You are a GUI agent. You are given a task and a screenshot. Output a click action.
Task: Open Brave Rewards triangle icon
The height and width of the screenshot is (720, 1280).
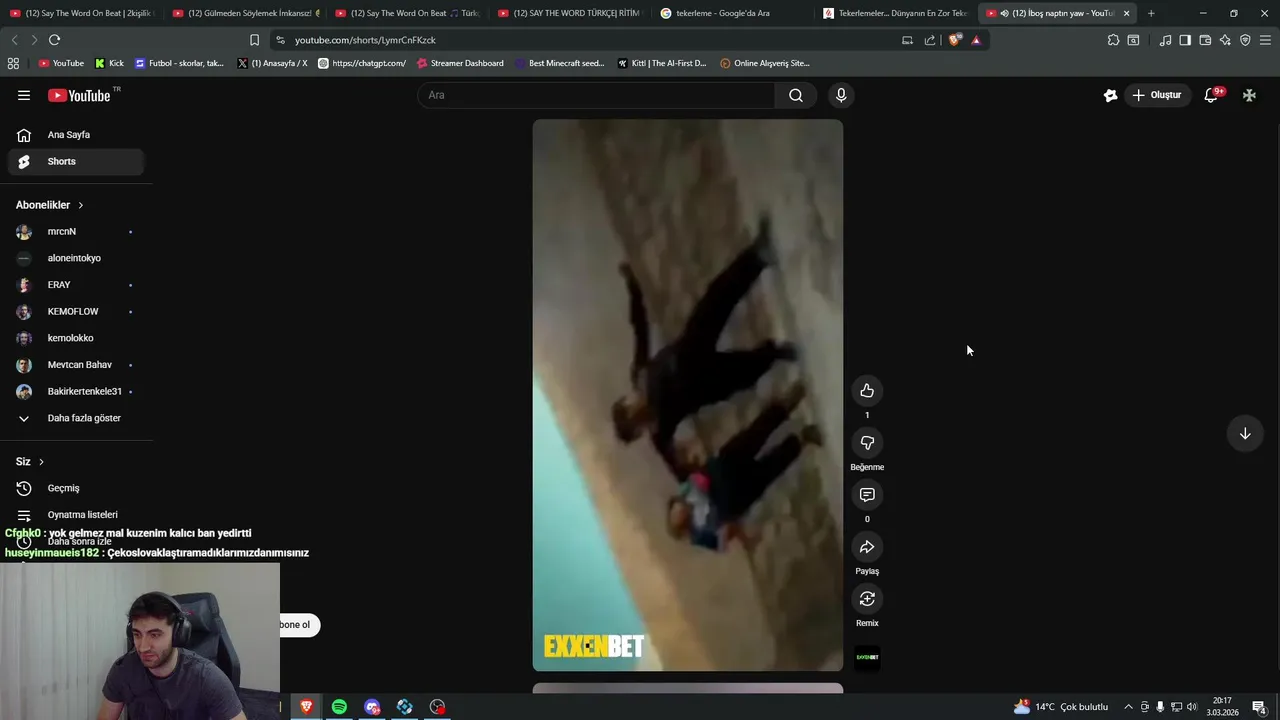976,40
